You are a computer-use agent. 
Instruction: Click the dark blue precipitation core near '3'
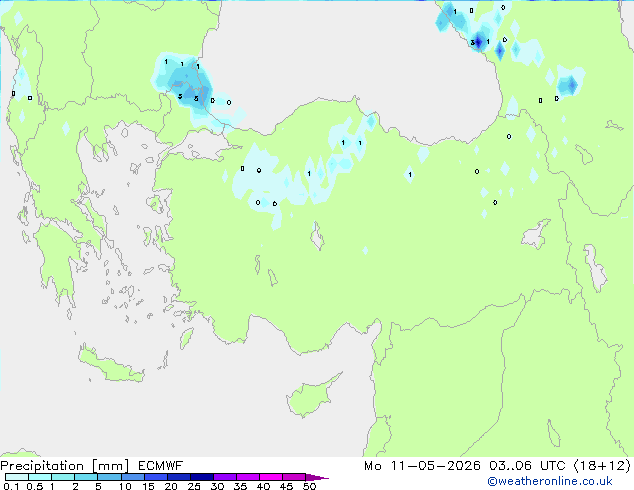click(479, 41)
